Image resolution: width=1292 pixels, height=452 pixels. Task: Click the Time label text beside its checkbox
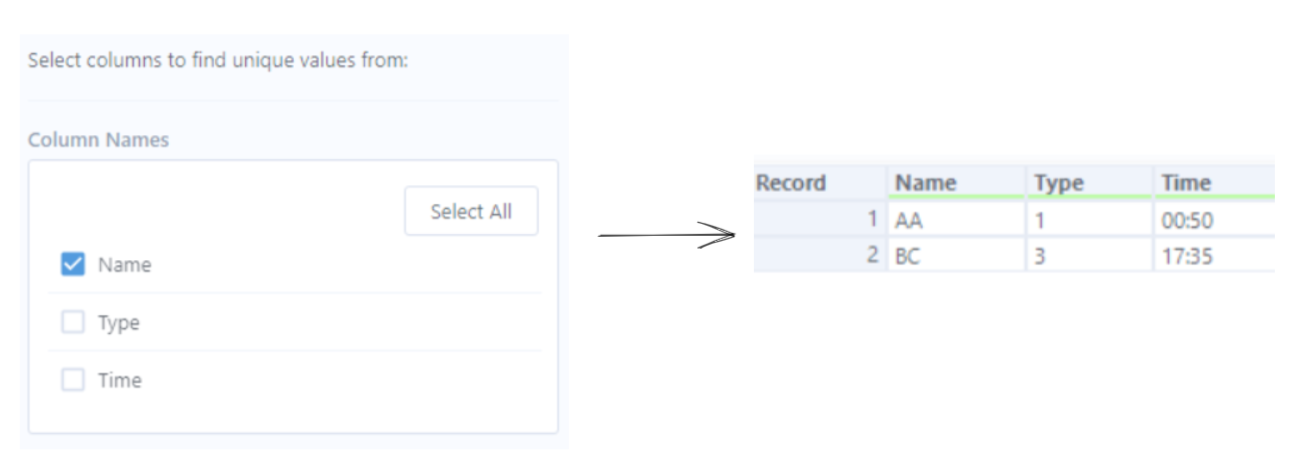click(x=119, y=380)
